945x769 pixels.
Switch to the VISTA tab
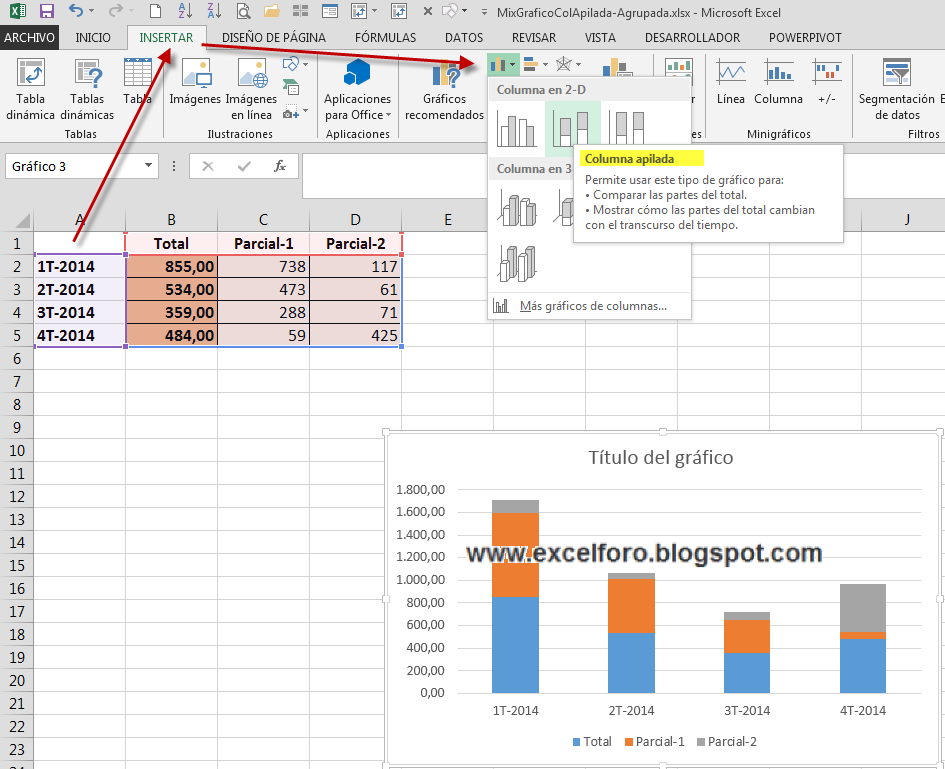(x=600, y=37)
